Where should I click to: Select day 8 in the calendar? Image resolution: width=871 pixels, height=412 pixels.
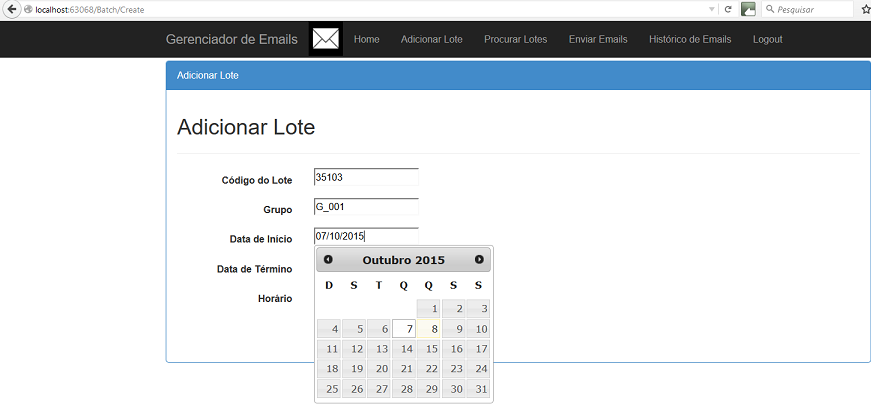[x=429, y=329]
